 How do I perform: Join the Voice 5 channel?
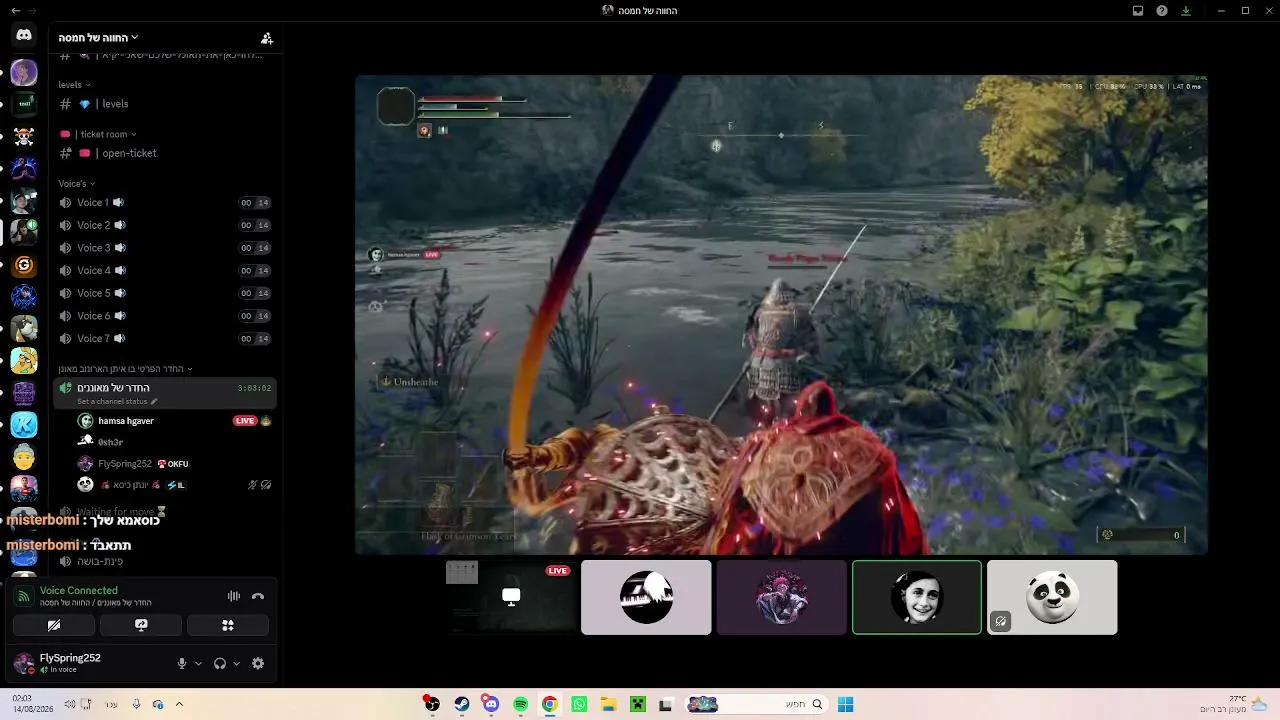[x=165, y=293]
